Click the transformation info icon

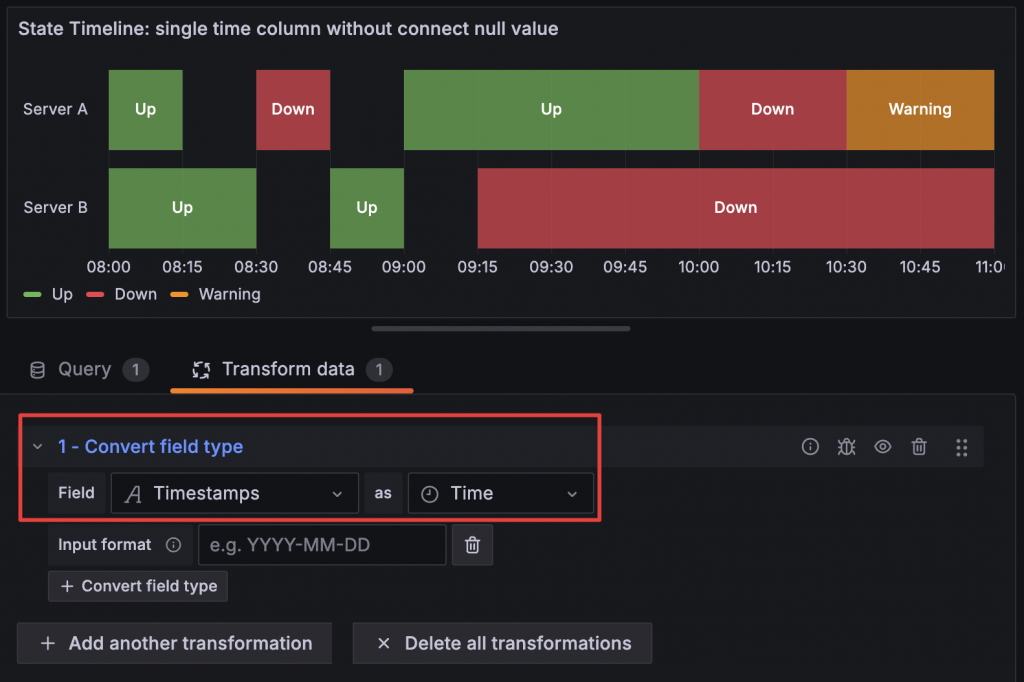[810, 447]
